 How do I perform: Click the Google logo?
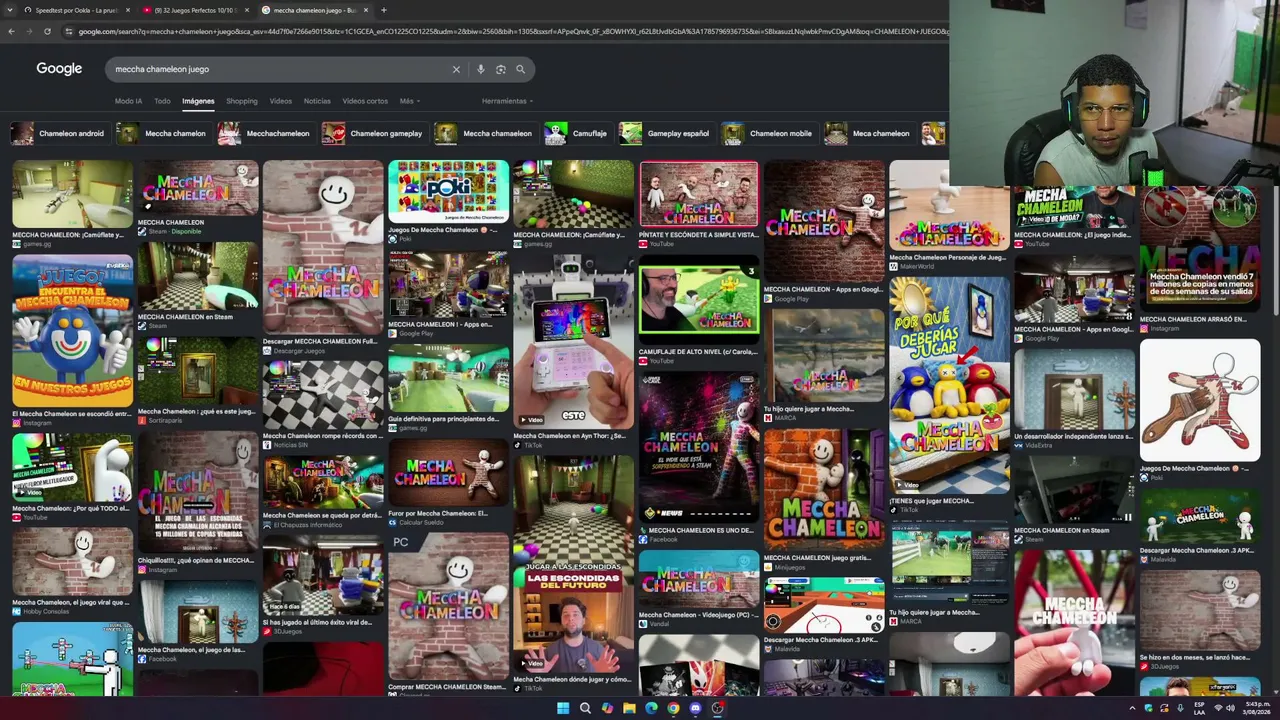(x=59, y=69)
